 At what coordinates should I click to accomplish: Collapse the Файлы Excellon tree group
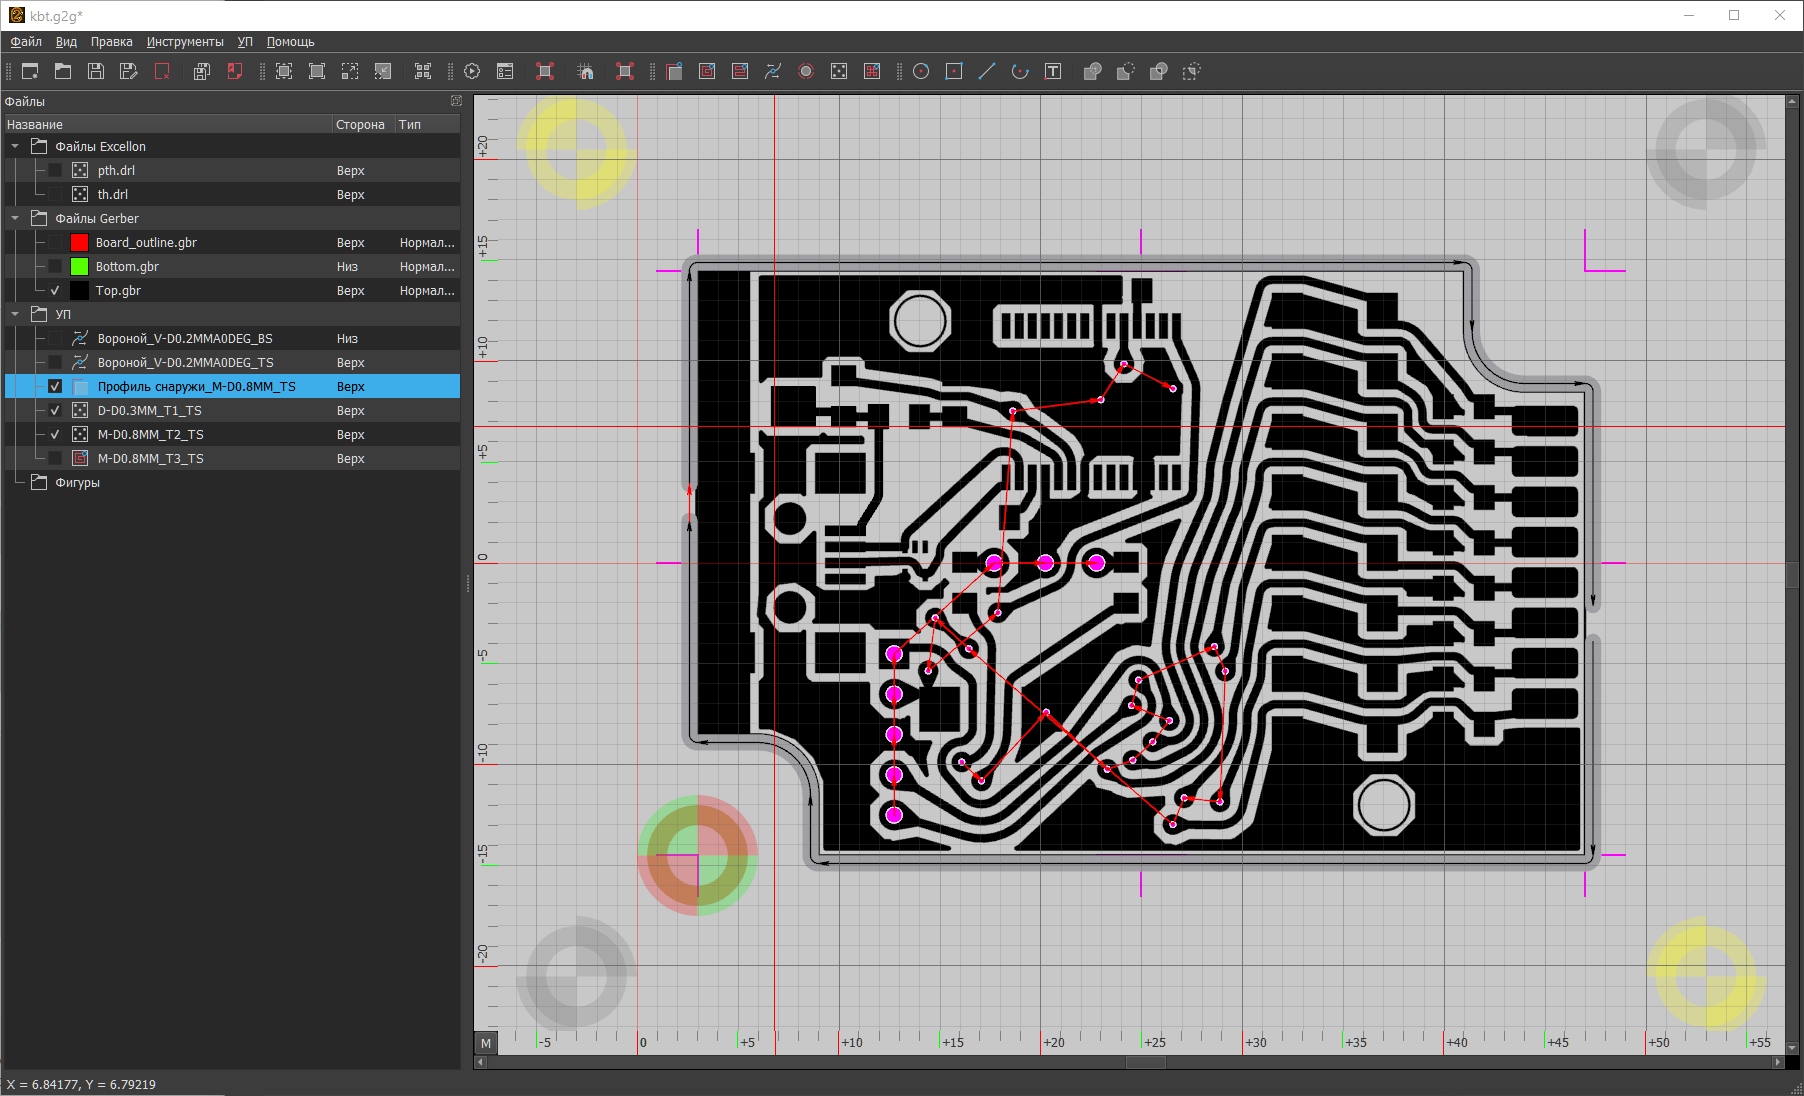coord(15,147)
